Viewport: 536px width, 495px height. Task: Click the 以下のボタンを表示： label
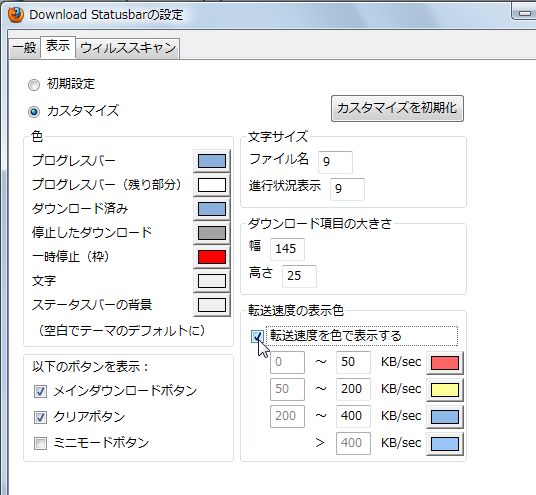(x=90, y=367)
